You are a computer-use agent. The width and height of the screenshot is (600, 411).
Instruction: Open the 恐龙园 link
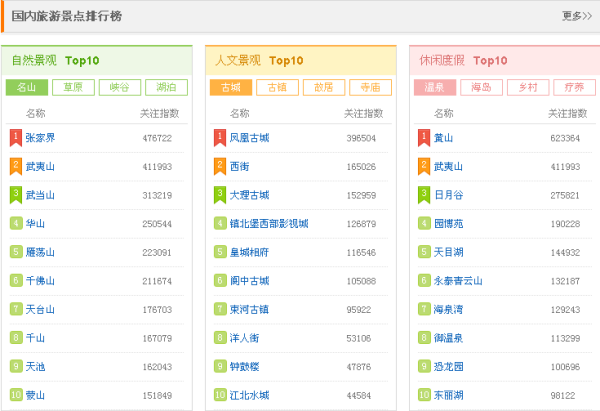pos(448,367)
